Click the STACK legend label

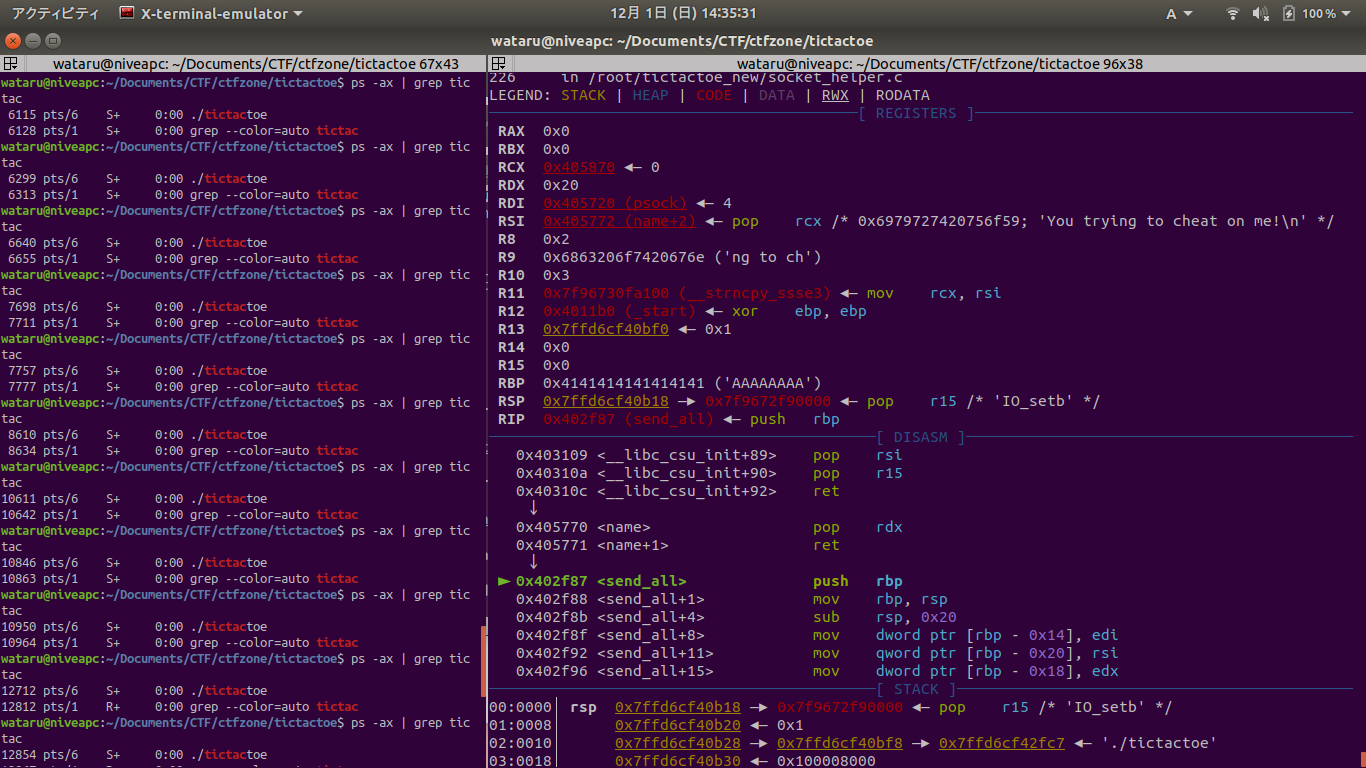(x=583, y=95)
